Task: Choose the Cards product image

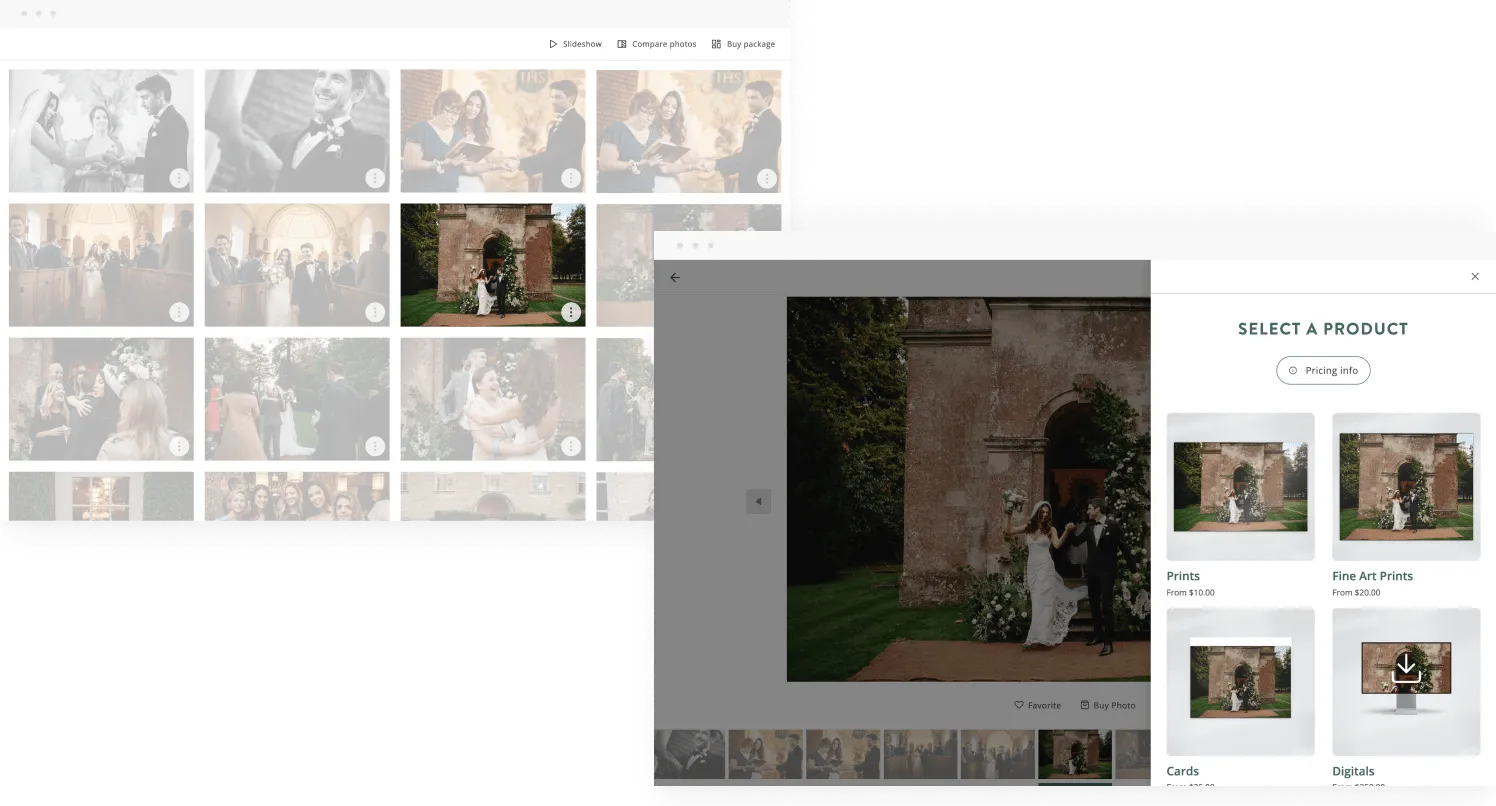Action: 1240,681
